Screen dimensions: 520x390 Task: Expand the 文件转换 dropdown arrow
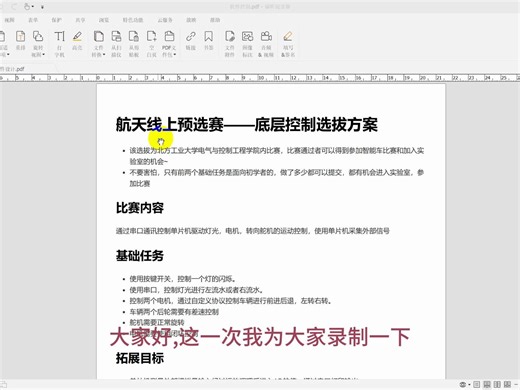click(x=104, y=55)
